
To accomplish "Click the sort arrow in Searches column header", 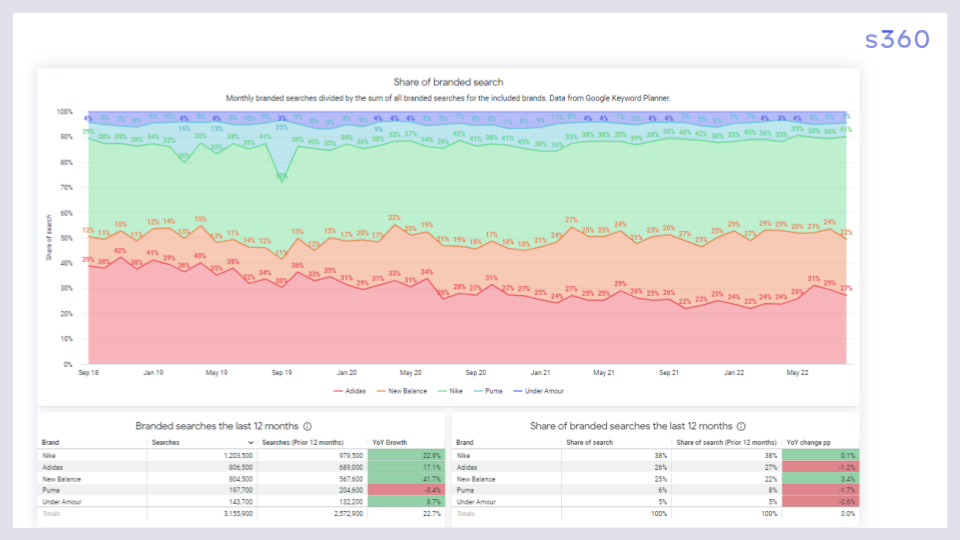I will pyautogui.click(x=250, y=443).
